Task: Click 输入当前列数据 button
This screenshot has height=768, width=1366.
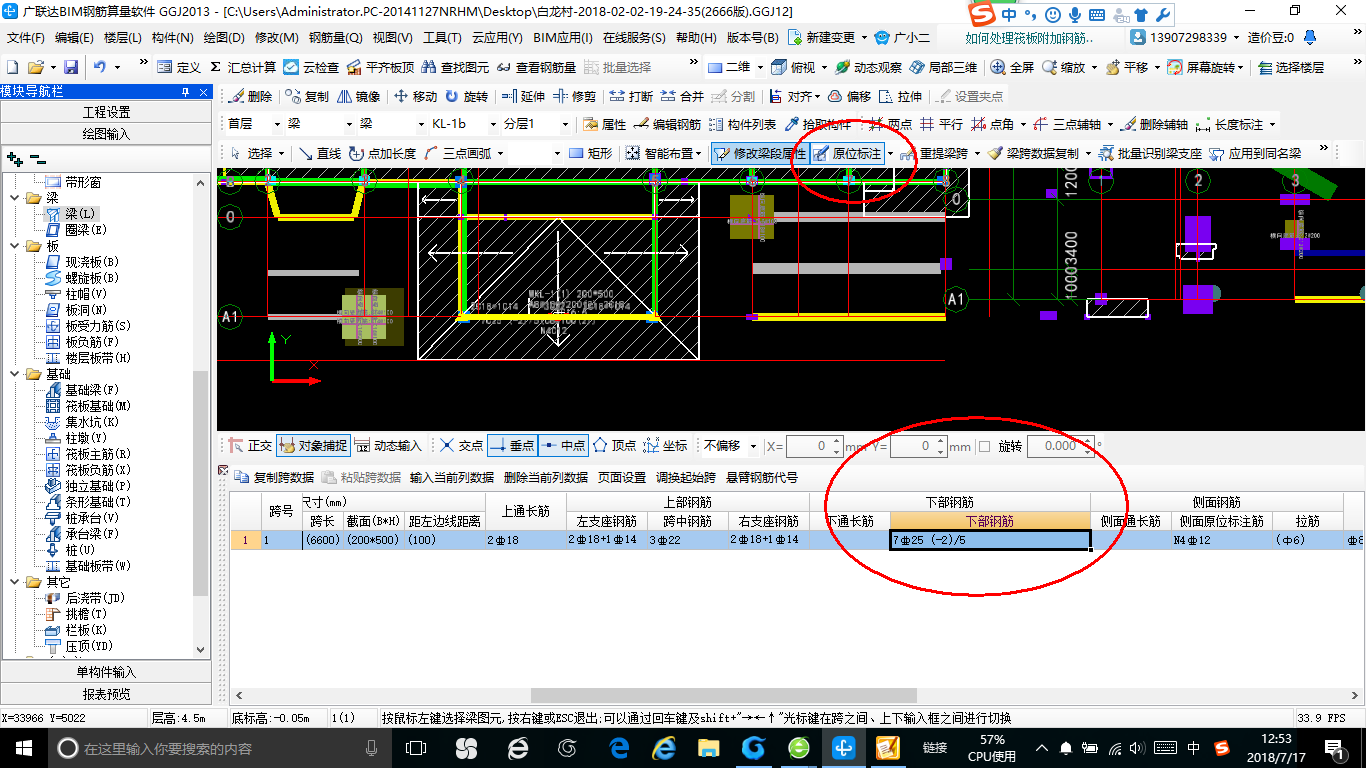Action: [452, 478]
